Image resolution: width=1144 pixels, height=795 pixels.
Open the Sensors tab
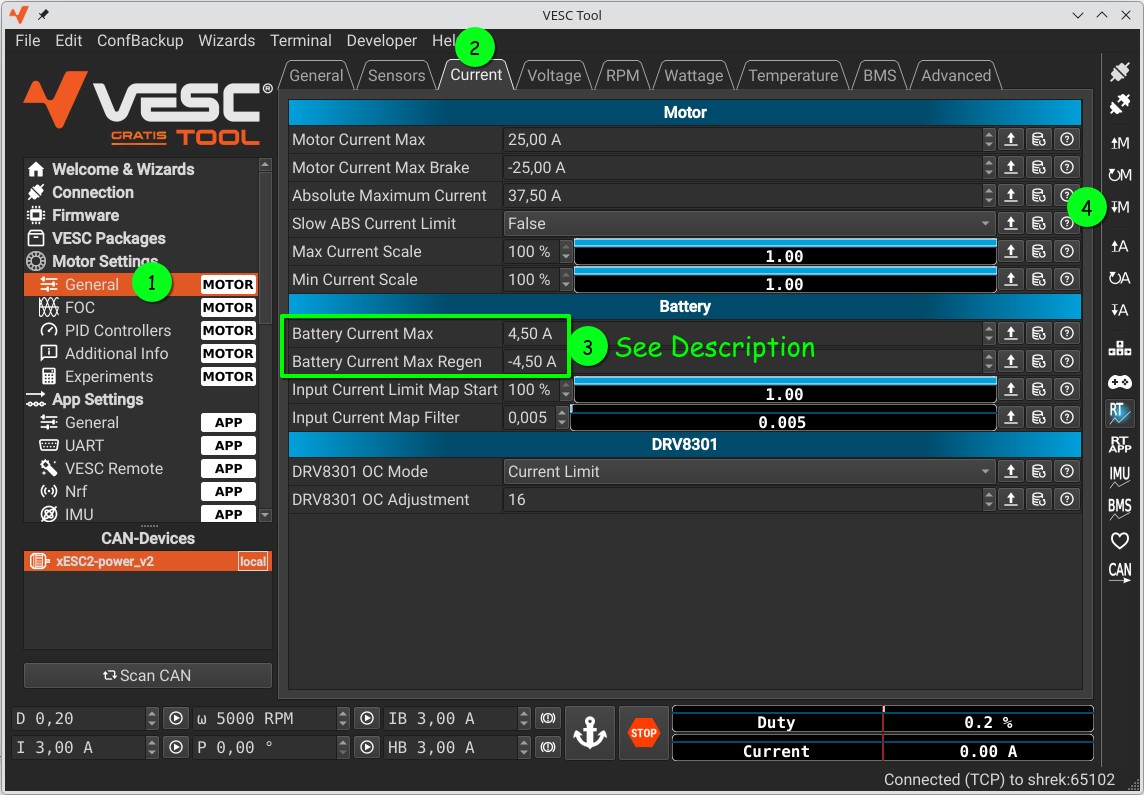tap(396, 75)
